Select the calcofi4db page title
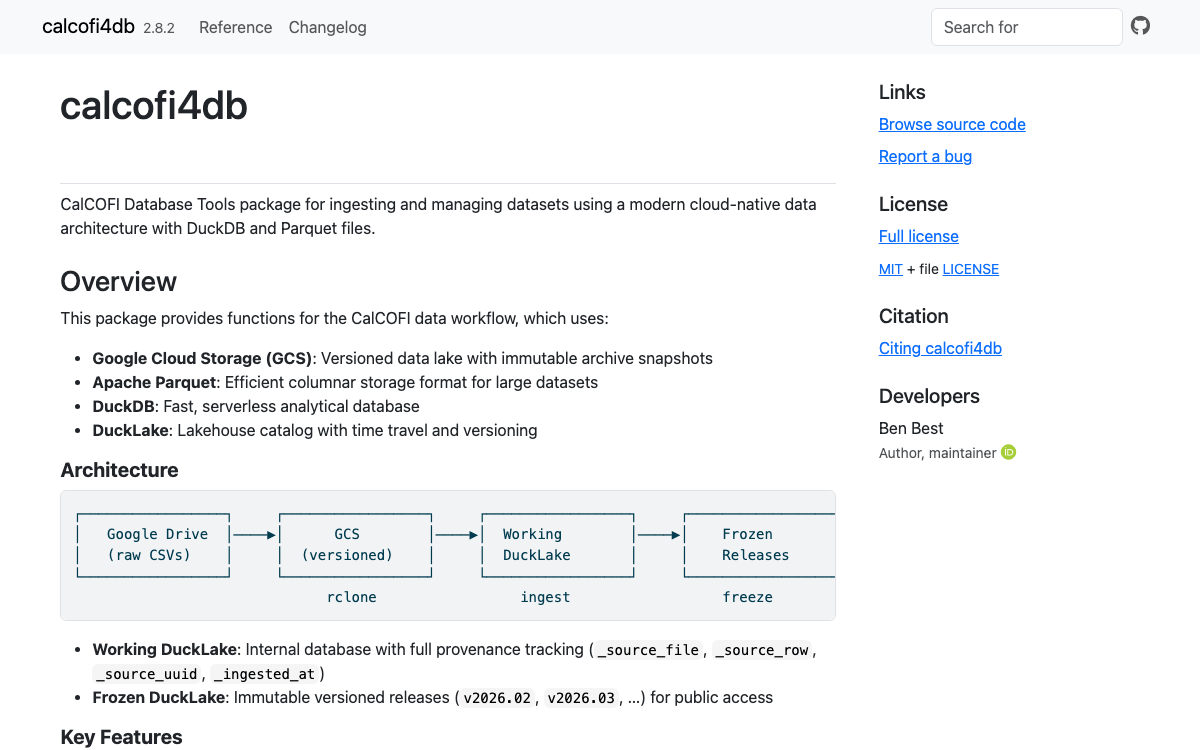Screen dimensions: 1200x750 point(154,106)
